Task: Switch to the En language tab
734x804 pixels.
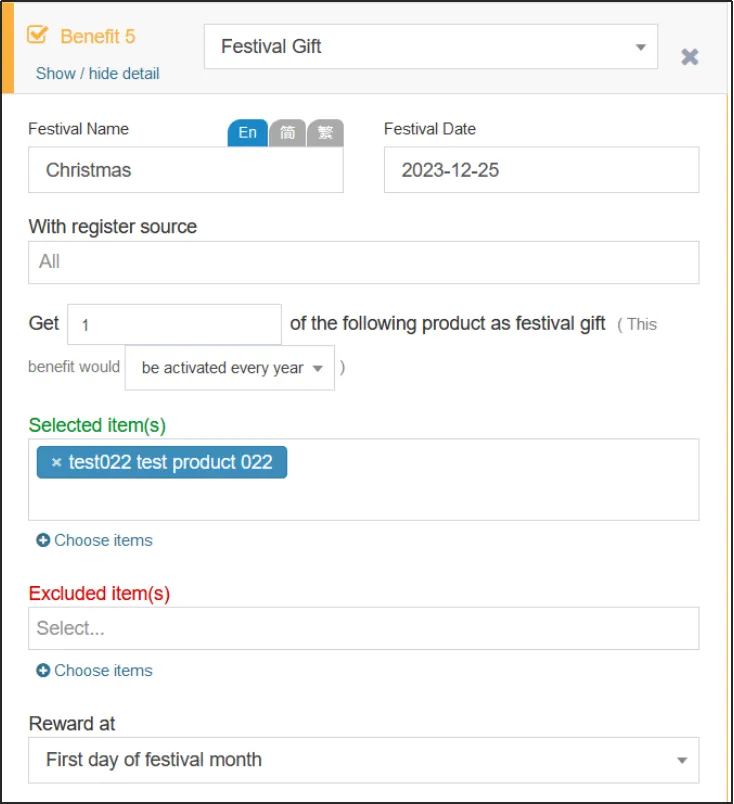Action: [247, 133]
